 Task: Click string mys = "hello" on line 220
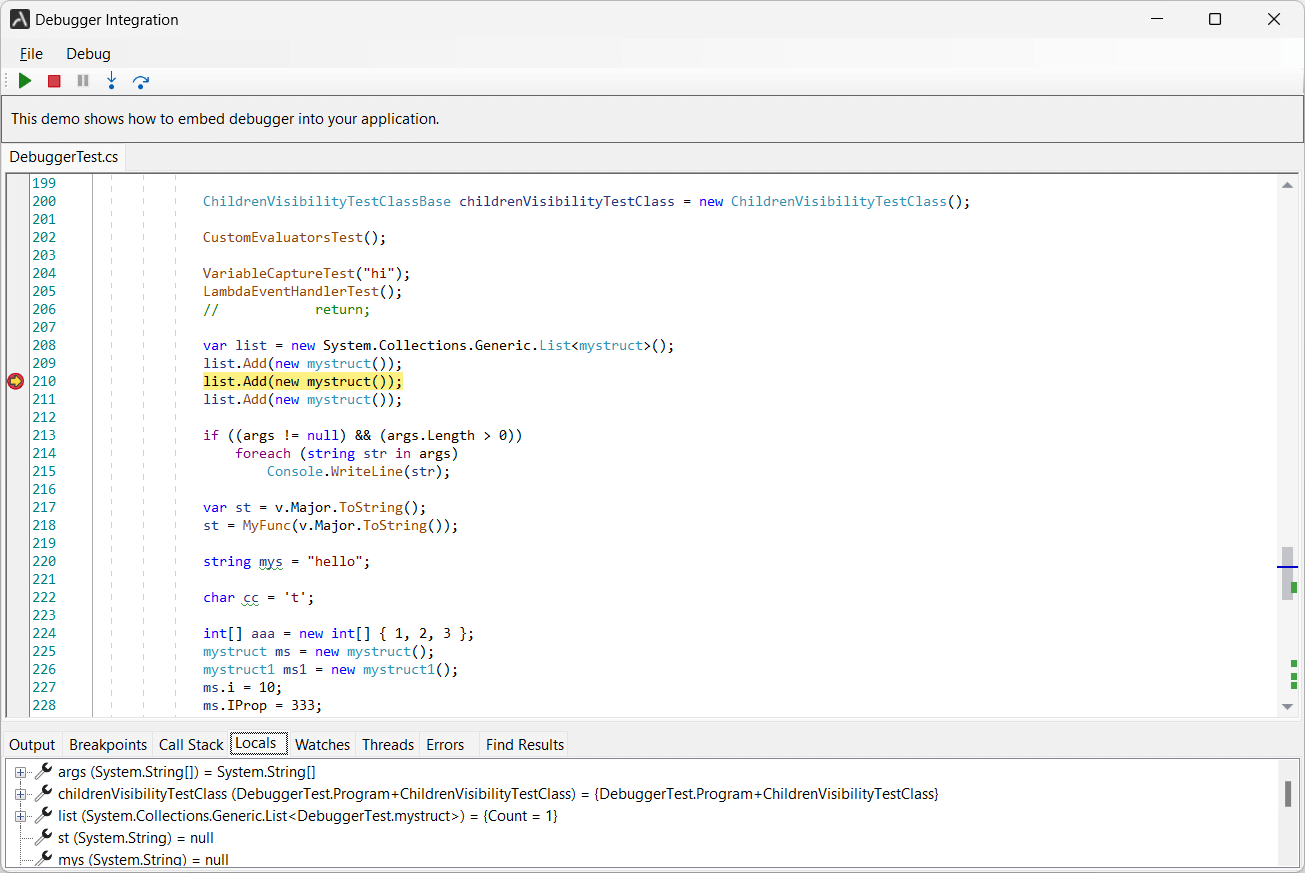286,561
